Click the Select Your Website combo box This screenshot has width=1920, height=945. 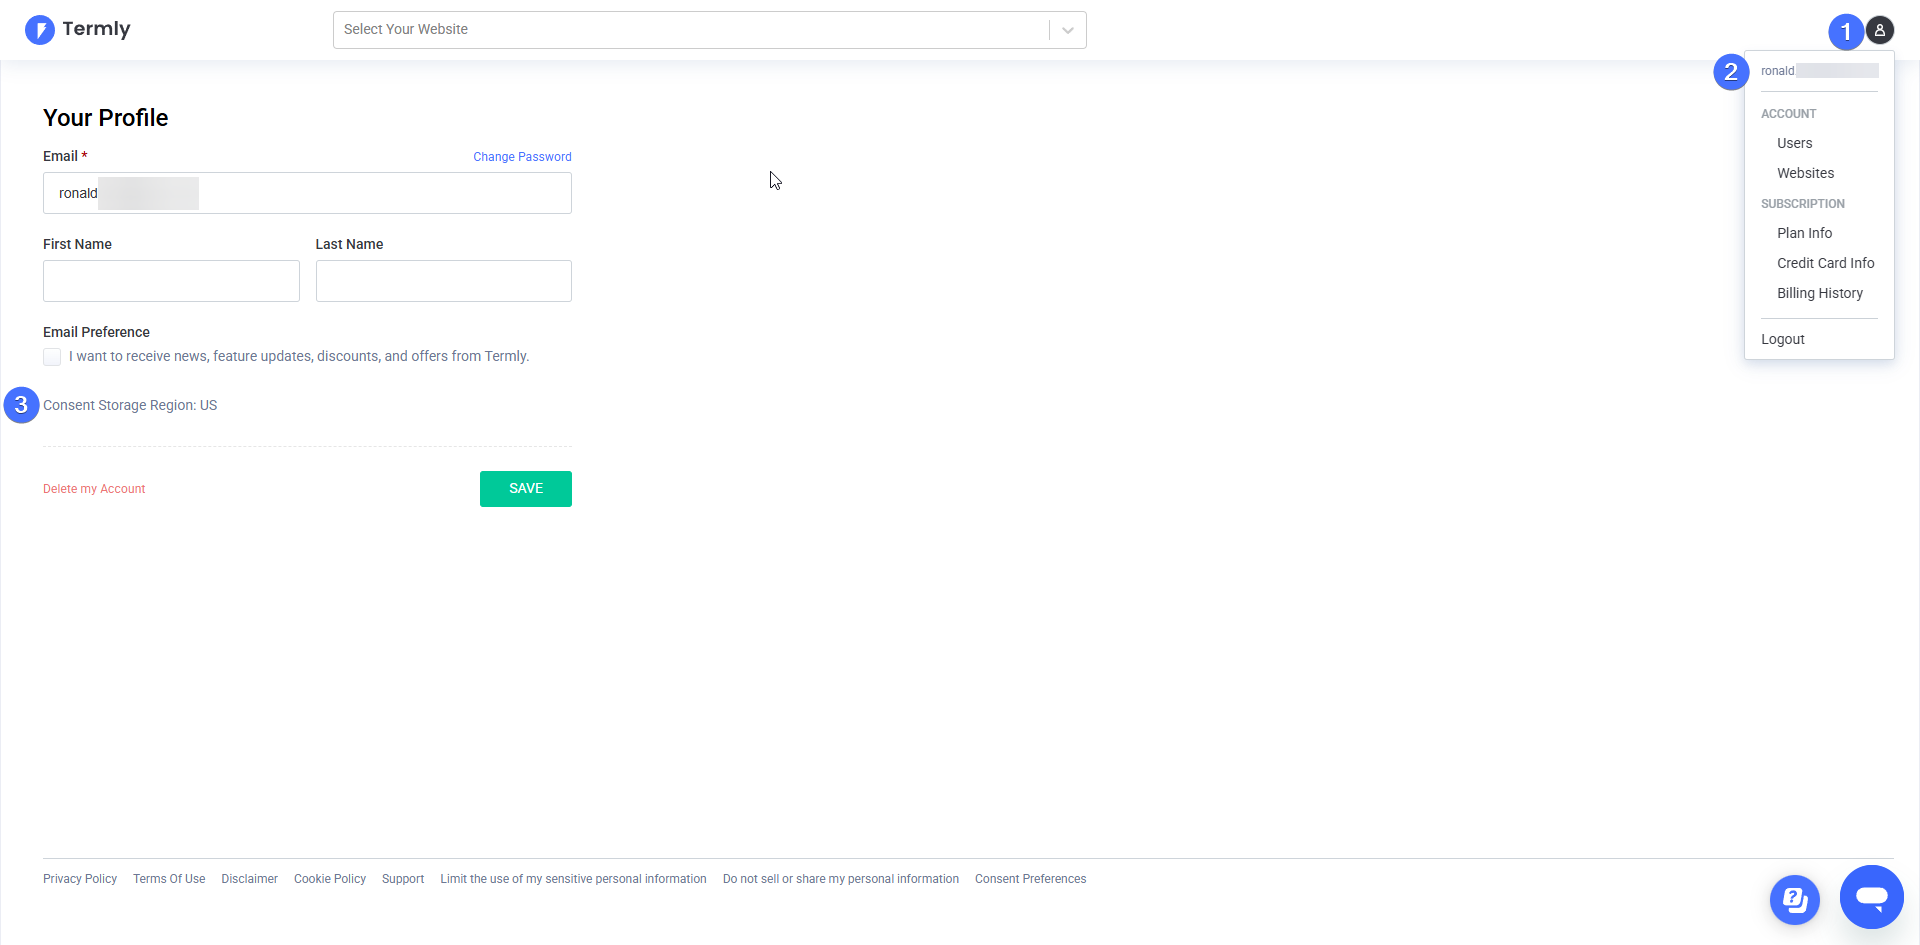710,30
